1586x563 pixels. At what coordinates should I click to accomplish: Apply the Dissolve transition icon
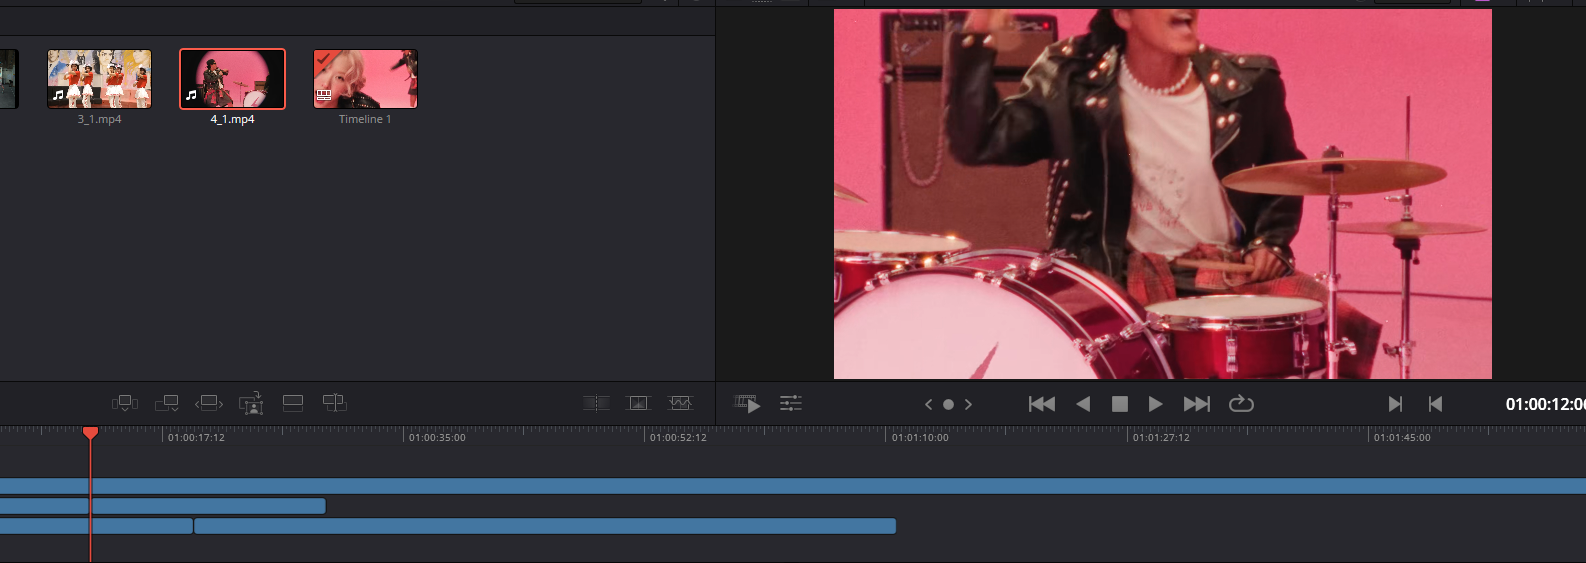point(638,403)
